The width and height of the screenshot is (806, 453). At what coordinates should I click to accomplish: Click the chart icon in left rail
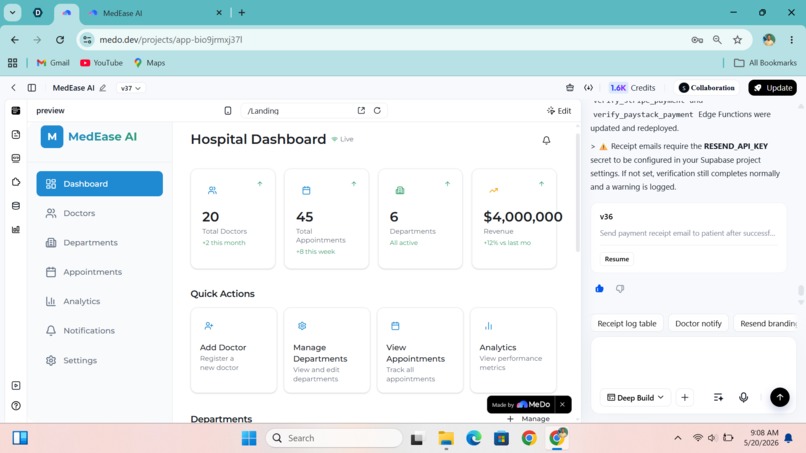coord(16,229)
